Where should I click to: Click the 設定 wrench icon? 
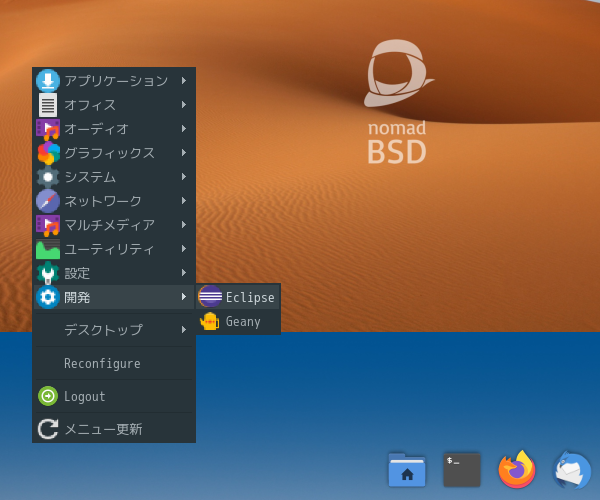[48, 273]
